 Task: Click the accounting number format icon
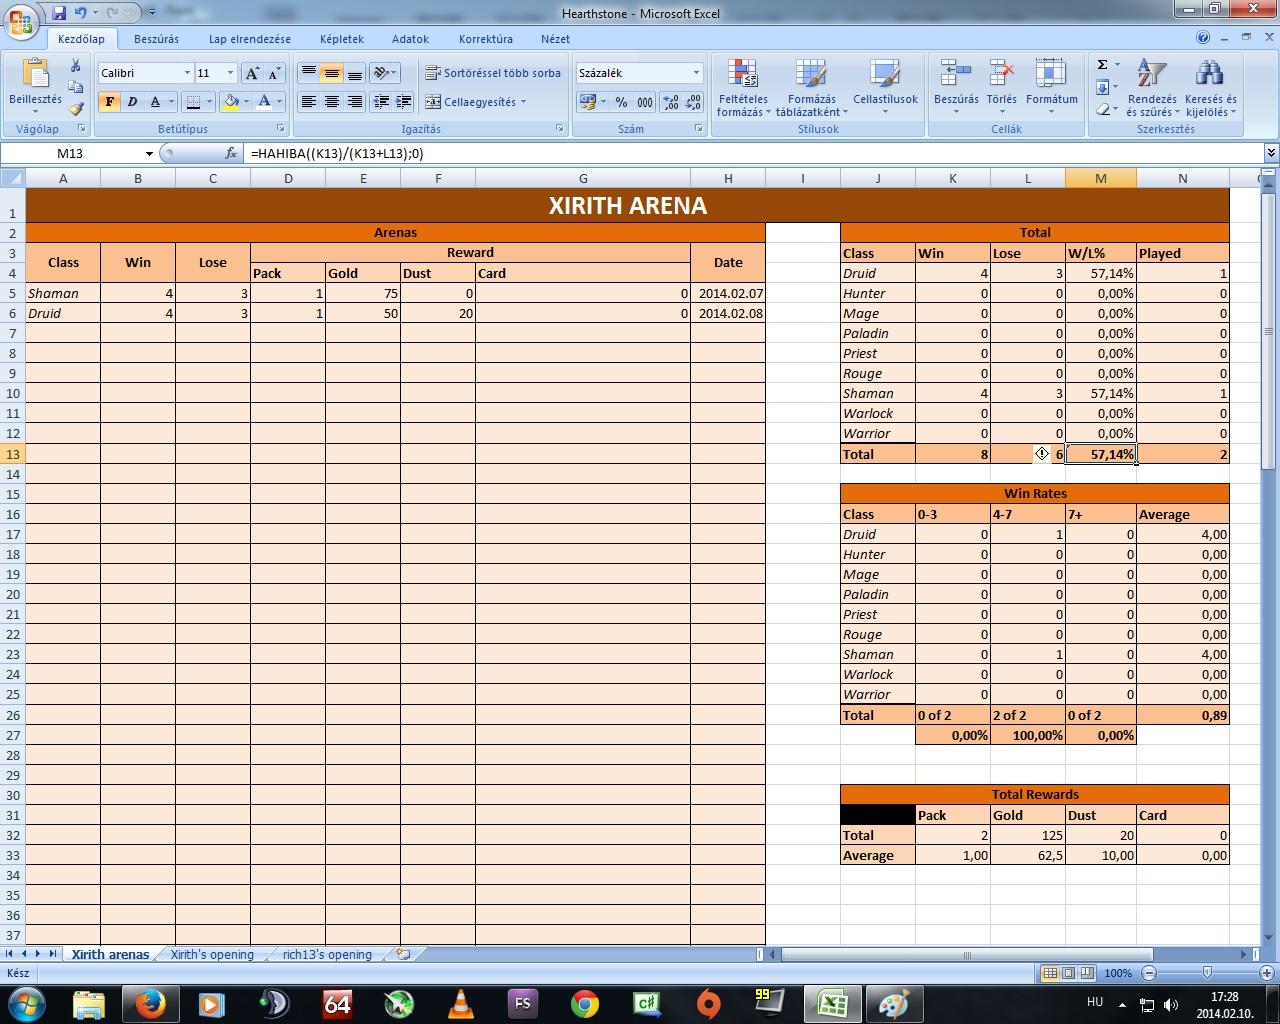(x=588, y=102)
